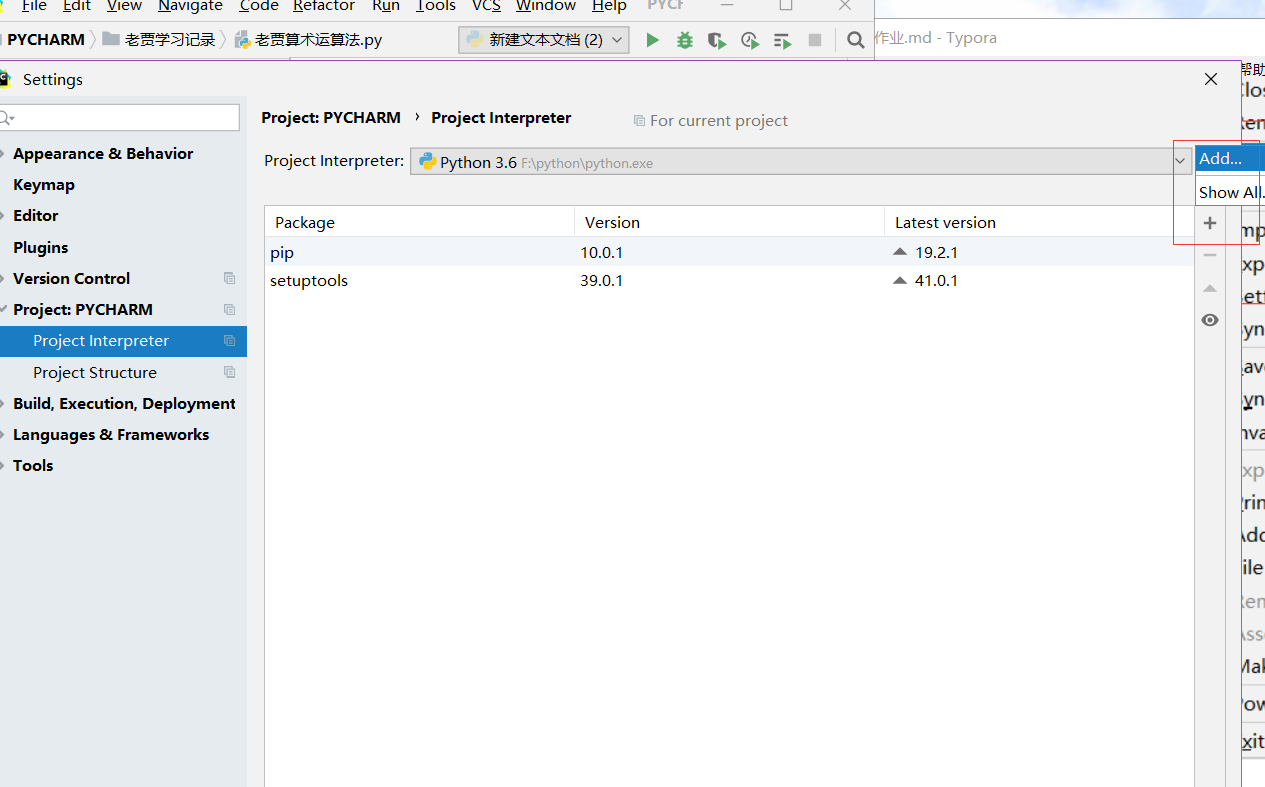Viewport: 1265px width, 787px height.
Task: Uninstall package with the minus icon
Action: click(x=1210, y=255)
